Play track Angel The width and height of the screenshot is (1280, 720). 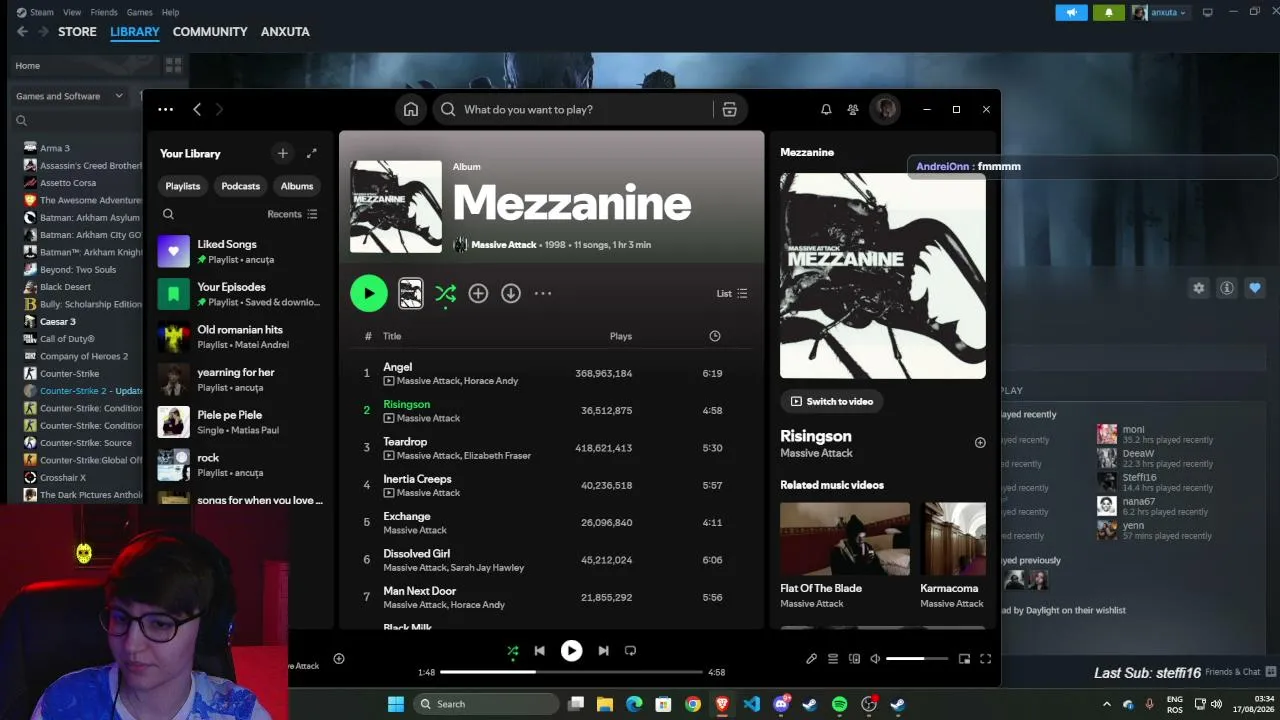click(x=551, y=373)
